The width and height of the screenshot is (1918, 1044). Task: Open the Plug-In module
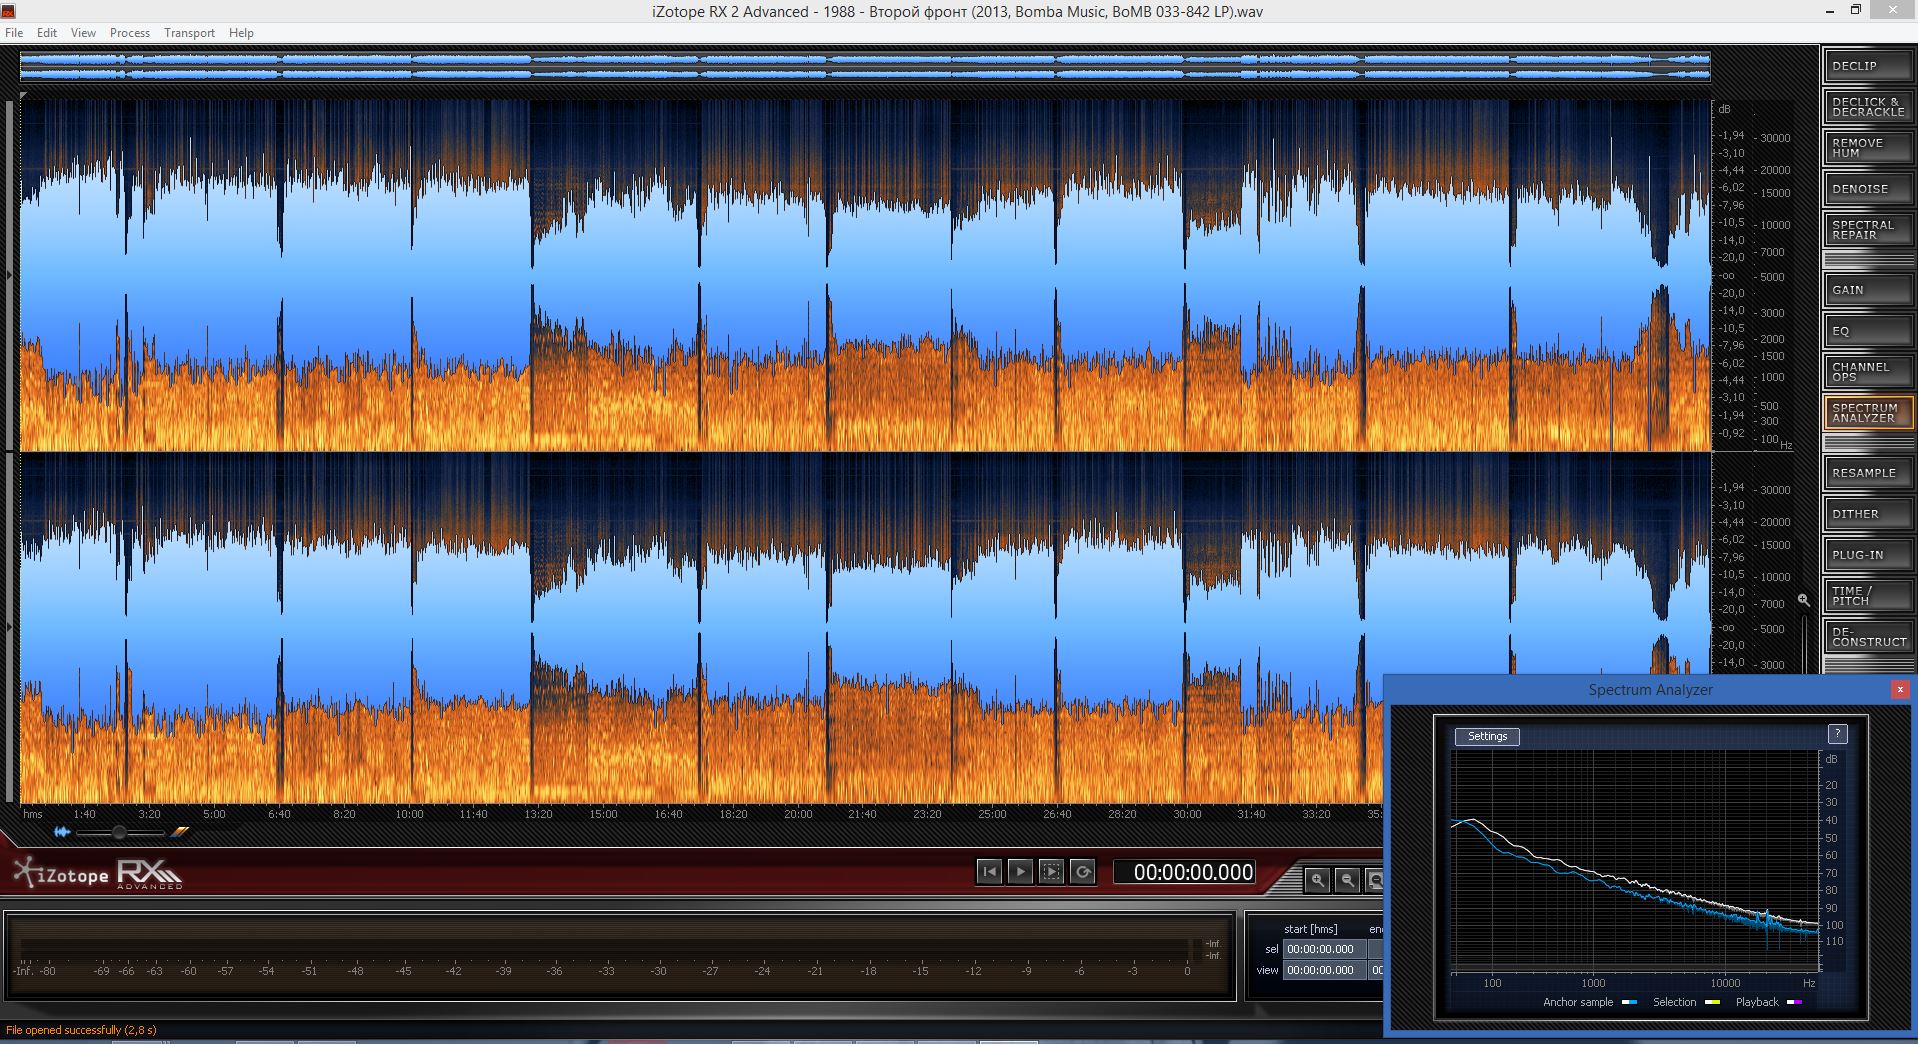pyautogui.click(x=1867, y=555)
